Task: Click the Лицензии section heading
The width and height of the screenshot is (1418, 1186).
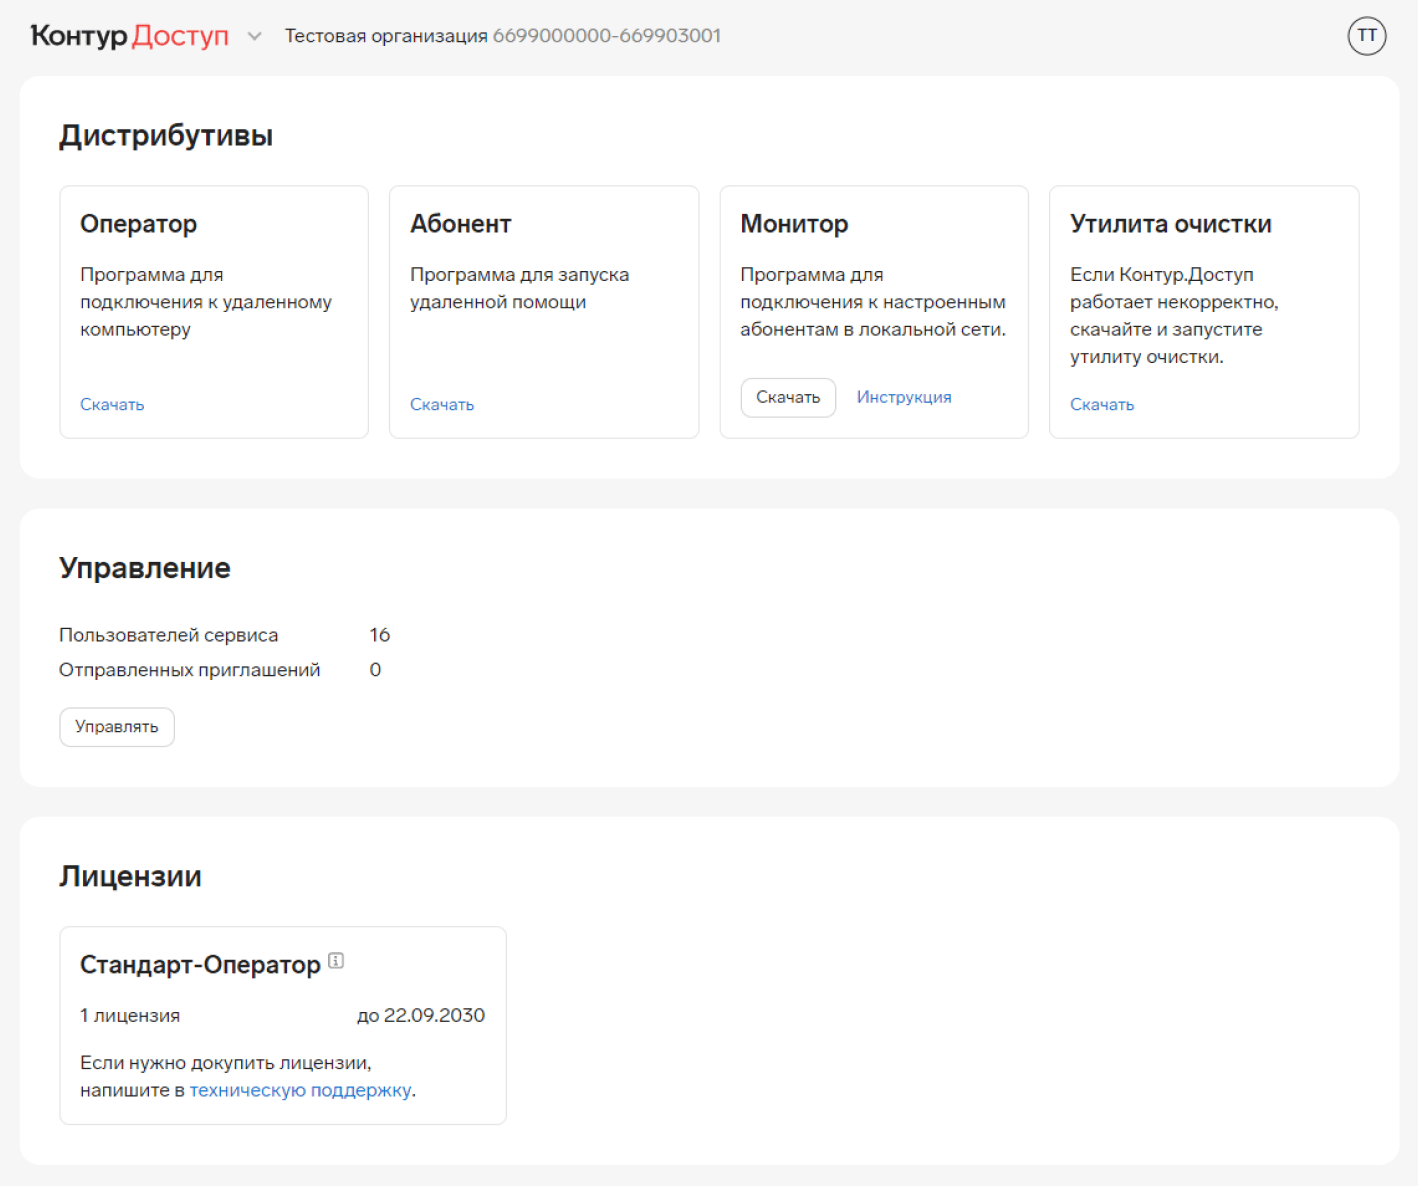Action: point(130,876)
